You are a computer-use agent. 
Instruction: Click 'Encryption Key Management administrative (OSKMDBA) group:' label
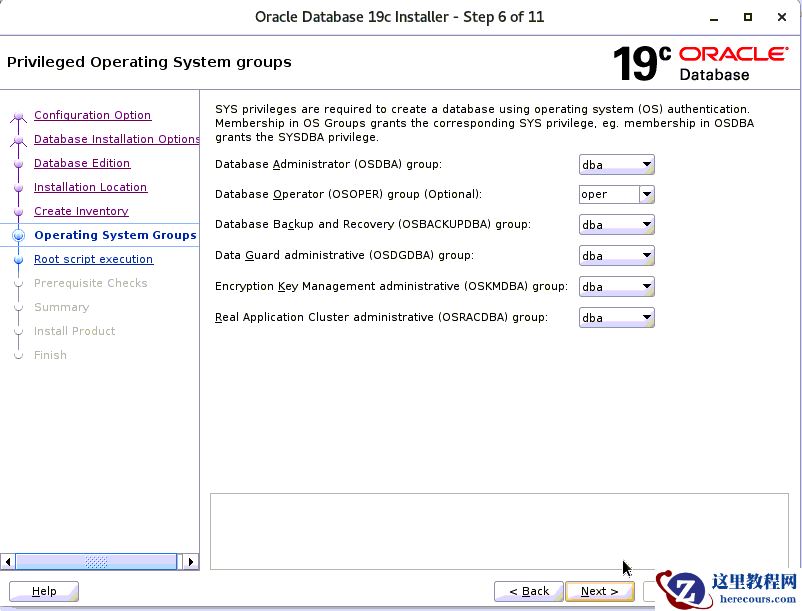pyautogui.click(x=391, y=286)
